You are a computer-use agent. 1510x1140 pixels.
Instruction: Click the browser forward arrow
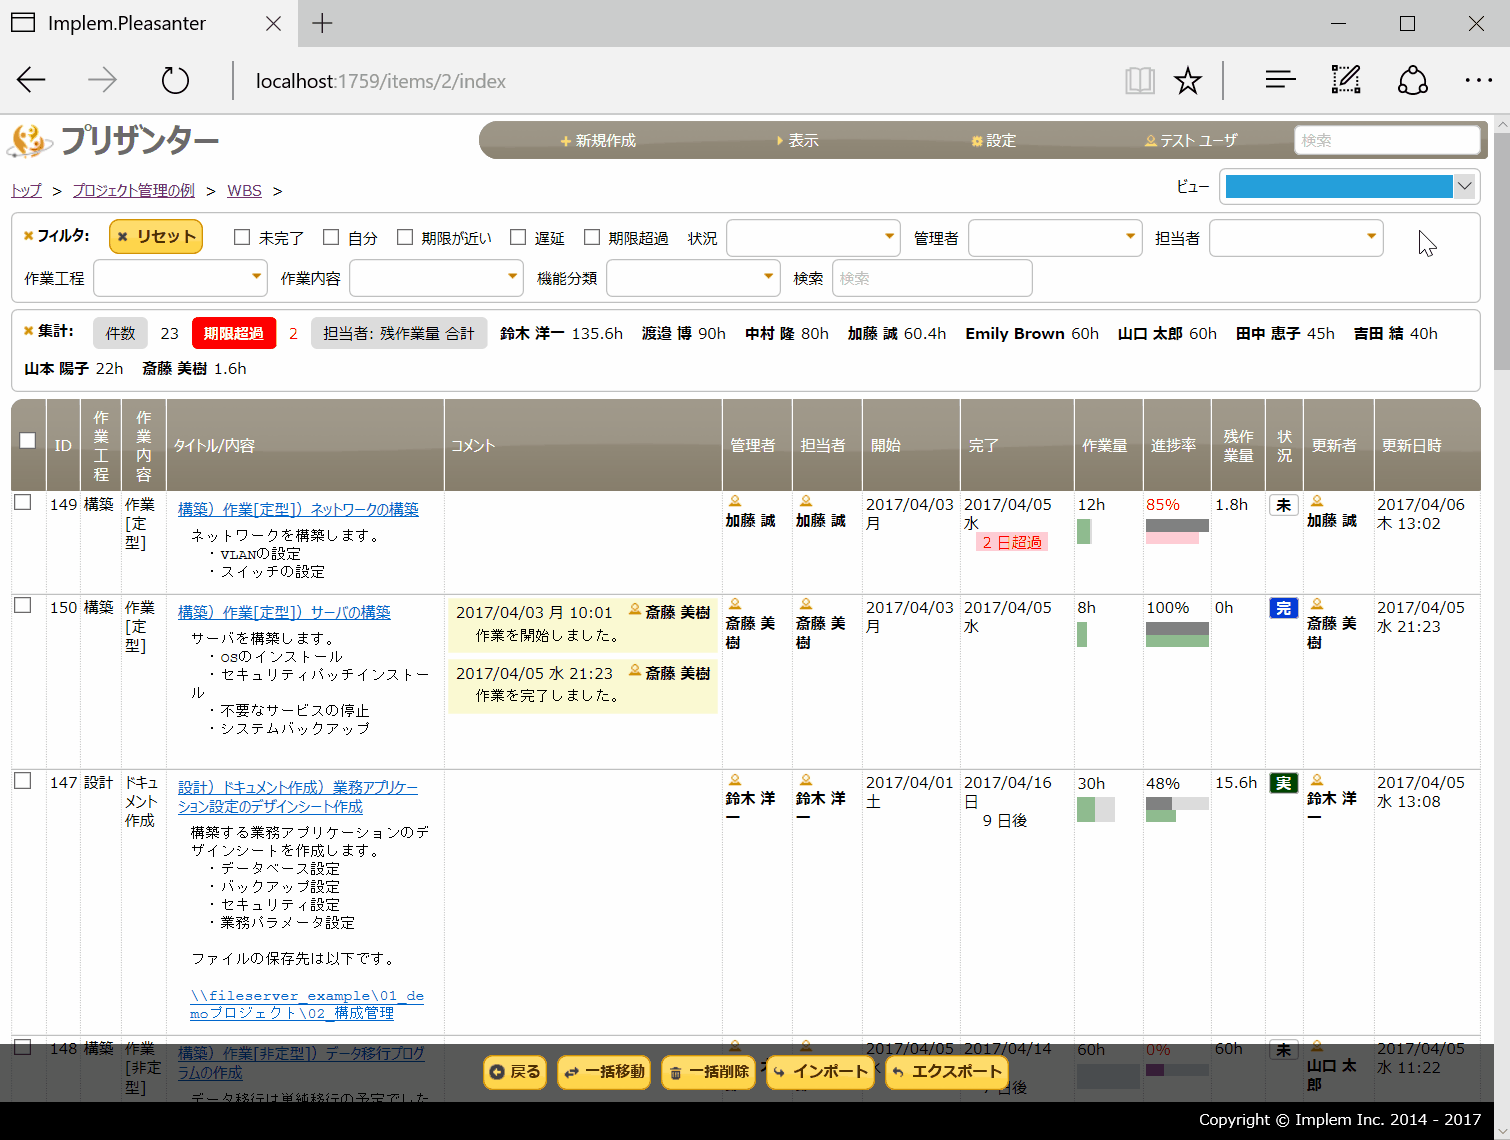[x=102, y=80]
